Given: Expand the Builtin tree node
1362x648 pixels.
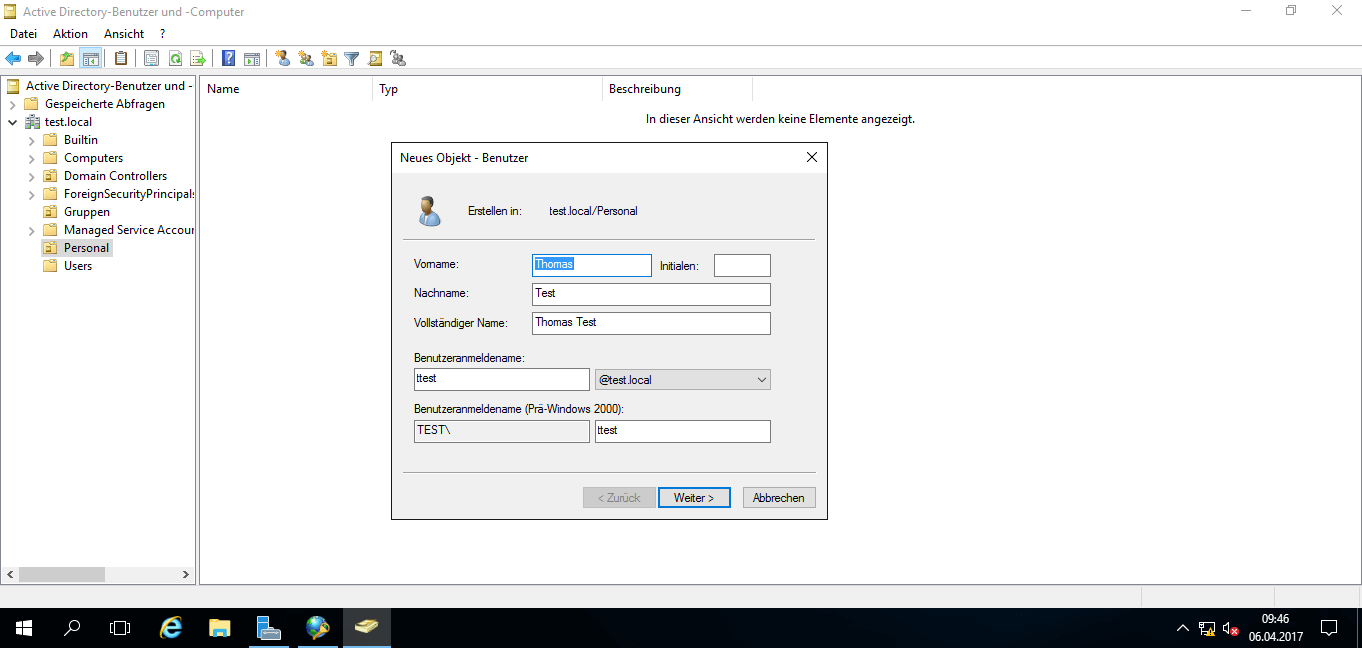Looking at the screenshot, I should (31, 140).
